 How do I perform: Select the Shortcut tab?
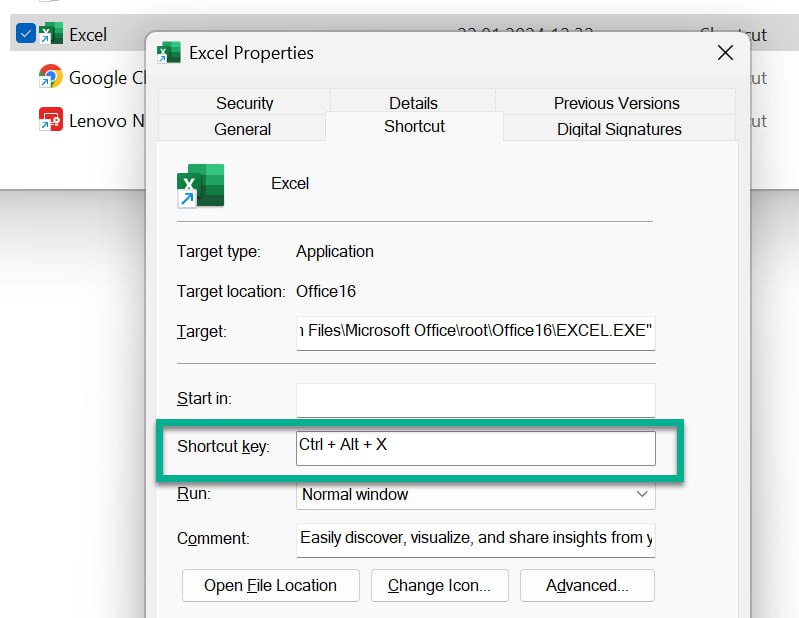coord(414,126)
